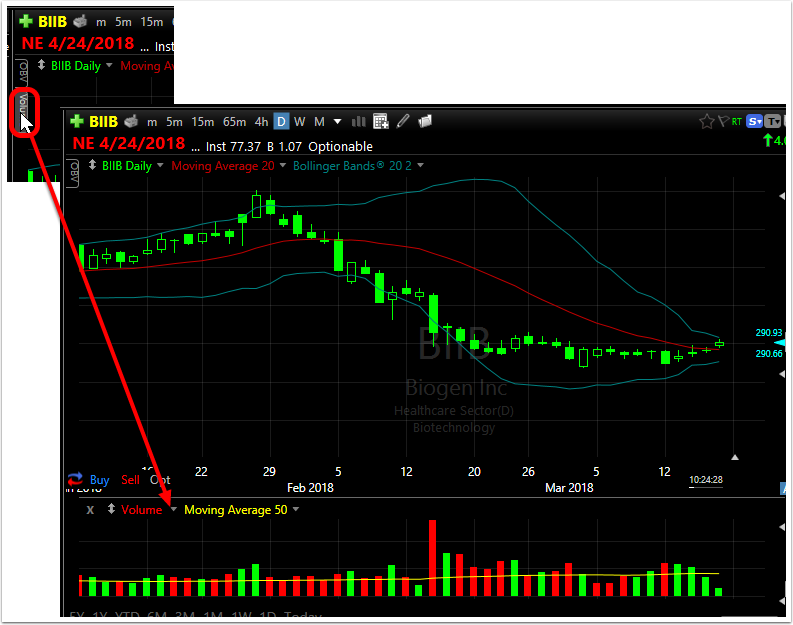Click the small up triangle above the 10:24:28 time
Screen dimensions: 793x625
[735, 457]
